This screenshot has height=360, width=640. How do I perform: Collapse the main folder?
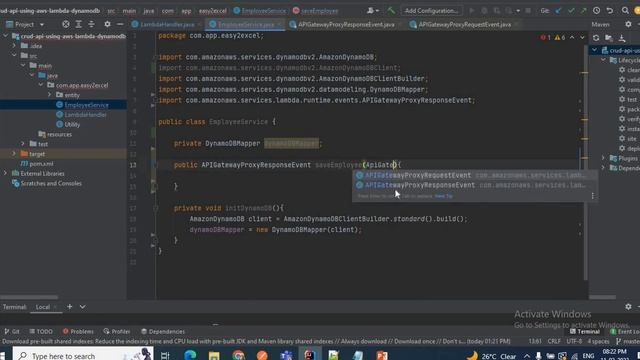(23, 65)
